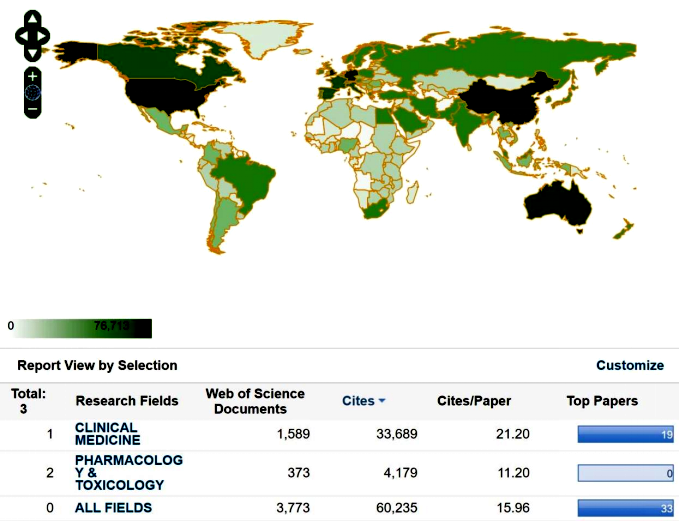Click Clinical Medicine top papers bar 19

click(x=625, y=434)
